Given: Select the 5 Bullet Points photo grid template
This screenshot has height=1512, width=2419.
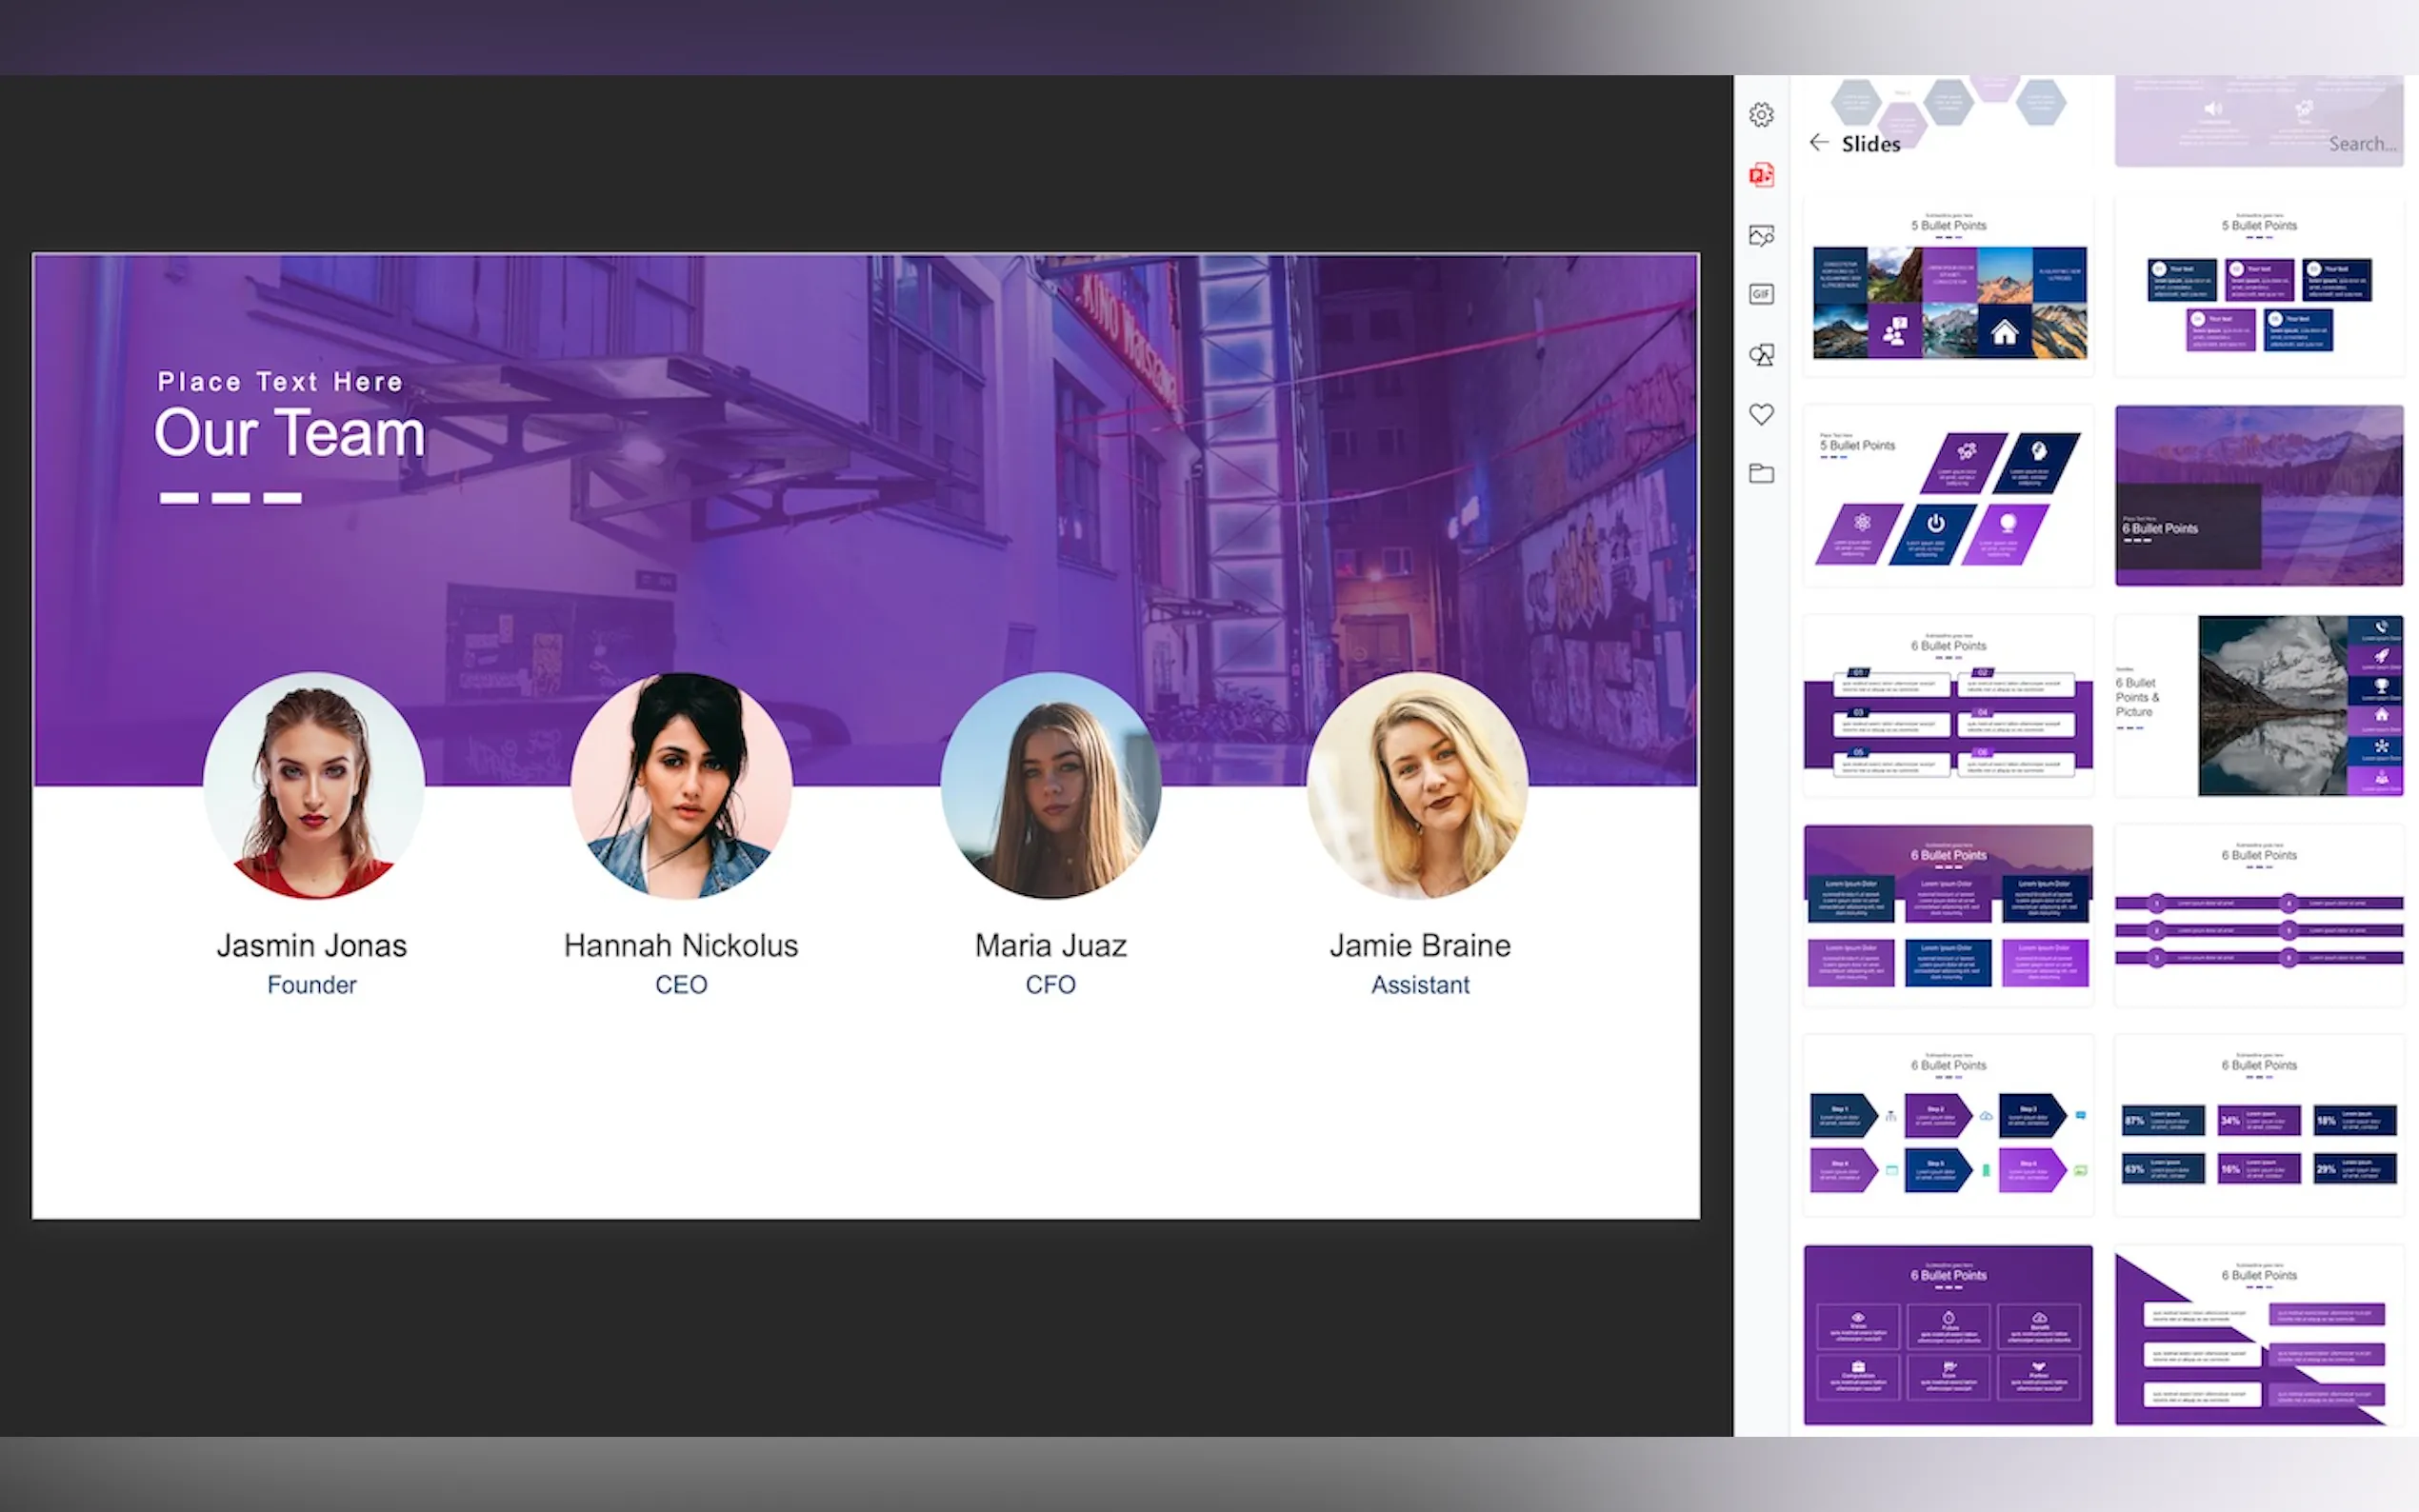Looking at the screenshot, I should (1948, 287).
